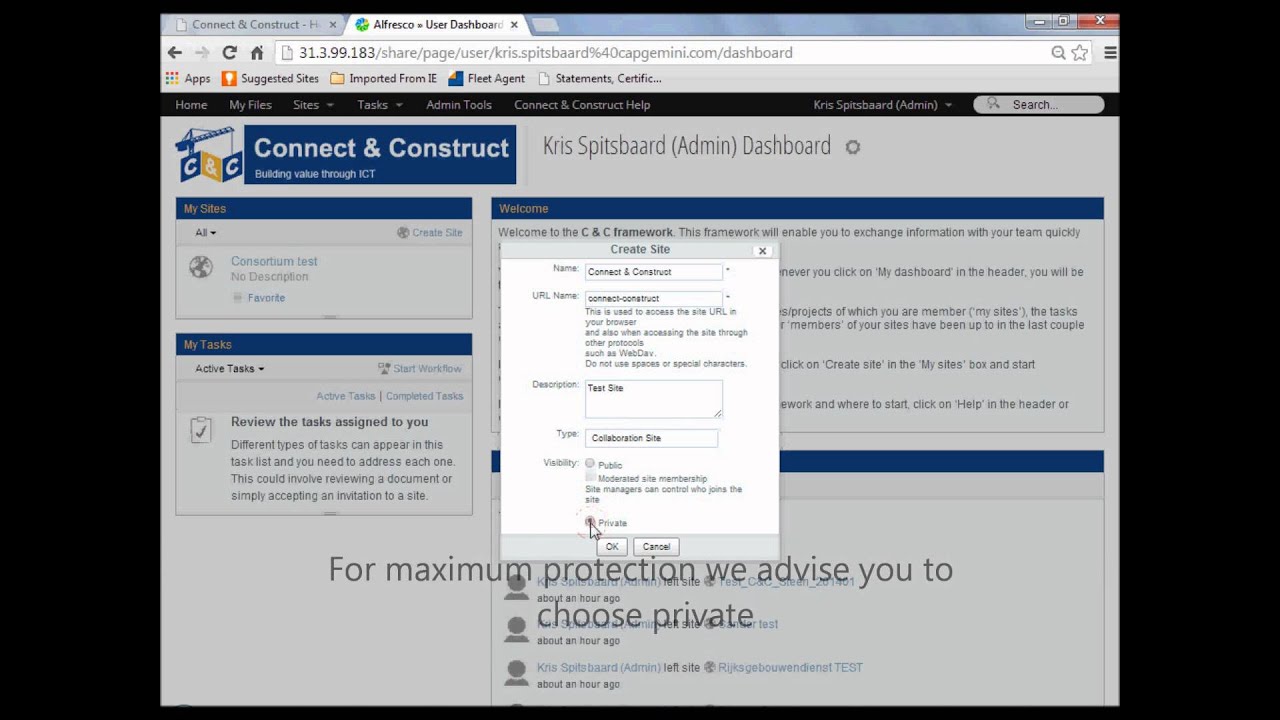This screenshot has width=1280, height=720.
Task: Click the Consortium test globe icon
Action: click(201, 267)
